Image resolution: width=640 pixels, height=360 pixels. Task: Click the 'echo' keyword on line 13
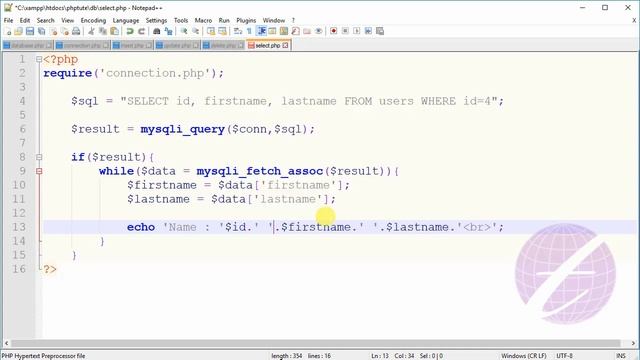tap(141, 227)
